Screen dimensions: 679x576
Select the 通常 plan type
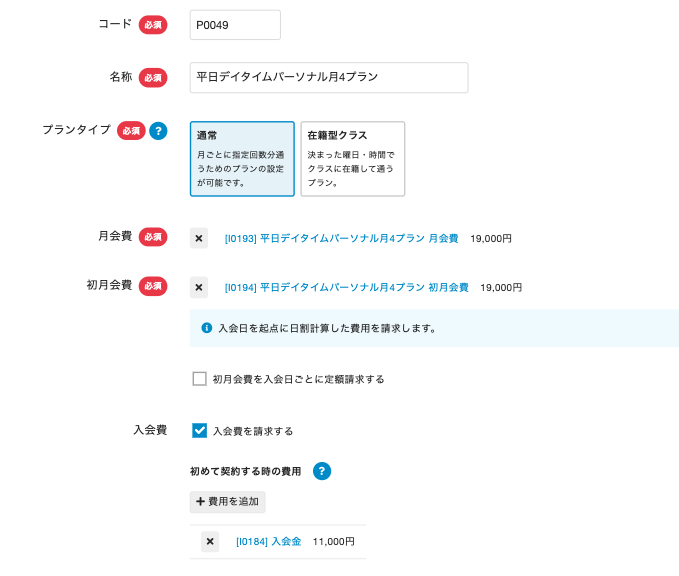click(242, 159)
